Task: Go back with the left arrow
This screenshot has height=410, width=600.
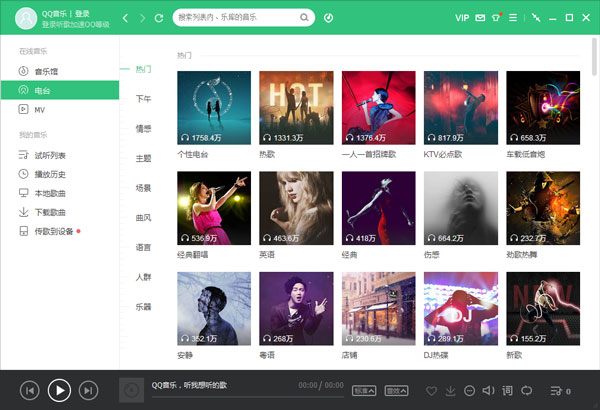Action: pos(125,18)
